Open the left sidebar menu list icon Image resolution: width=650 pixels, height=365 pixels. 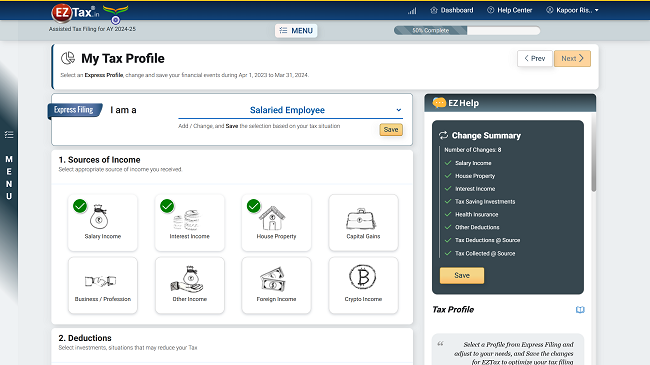click(9, 135)
